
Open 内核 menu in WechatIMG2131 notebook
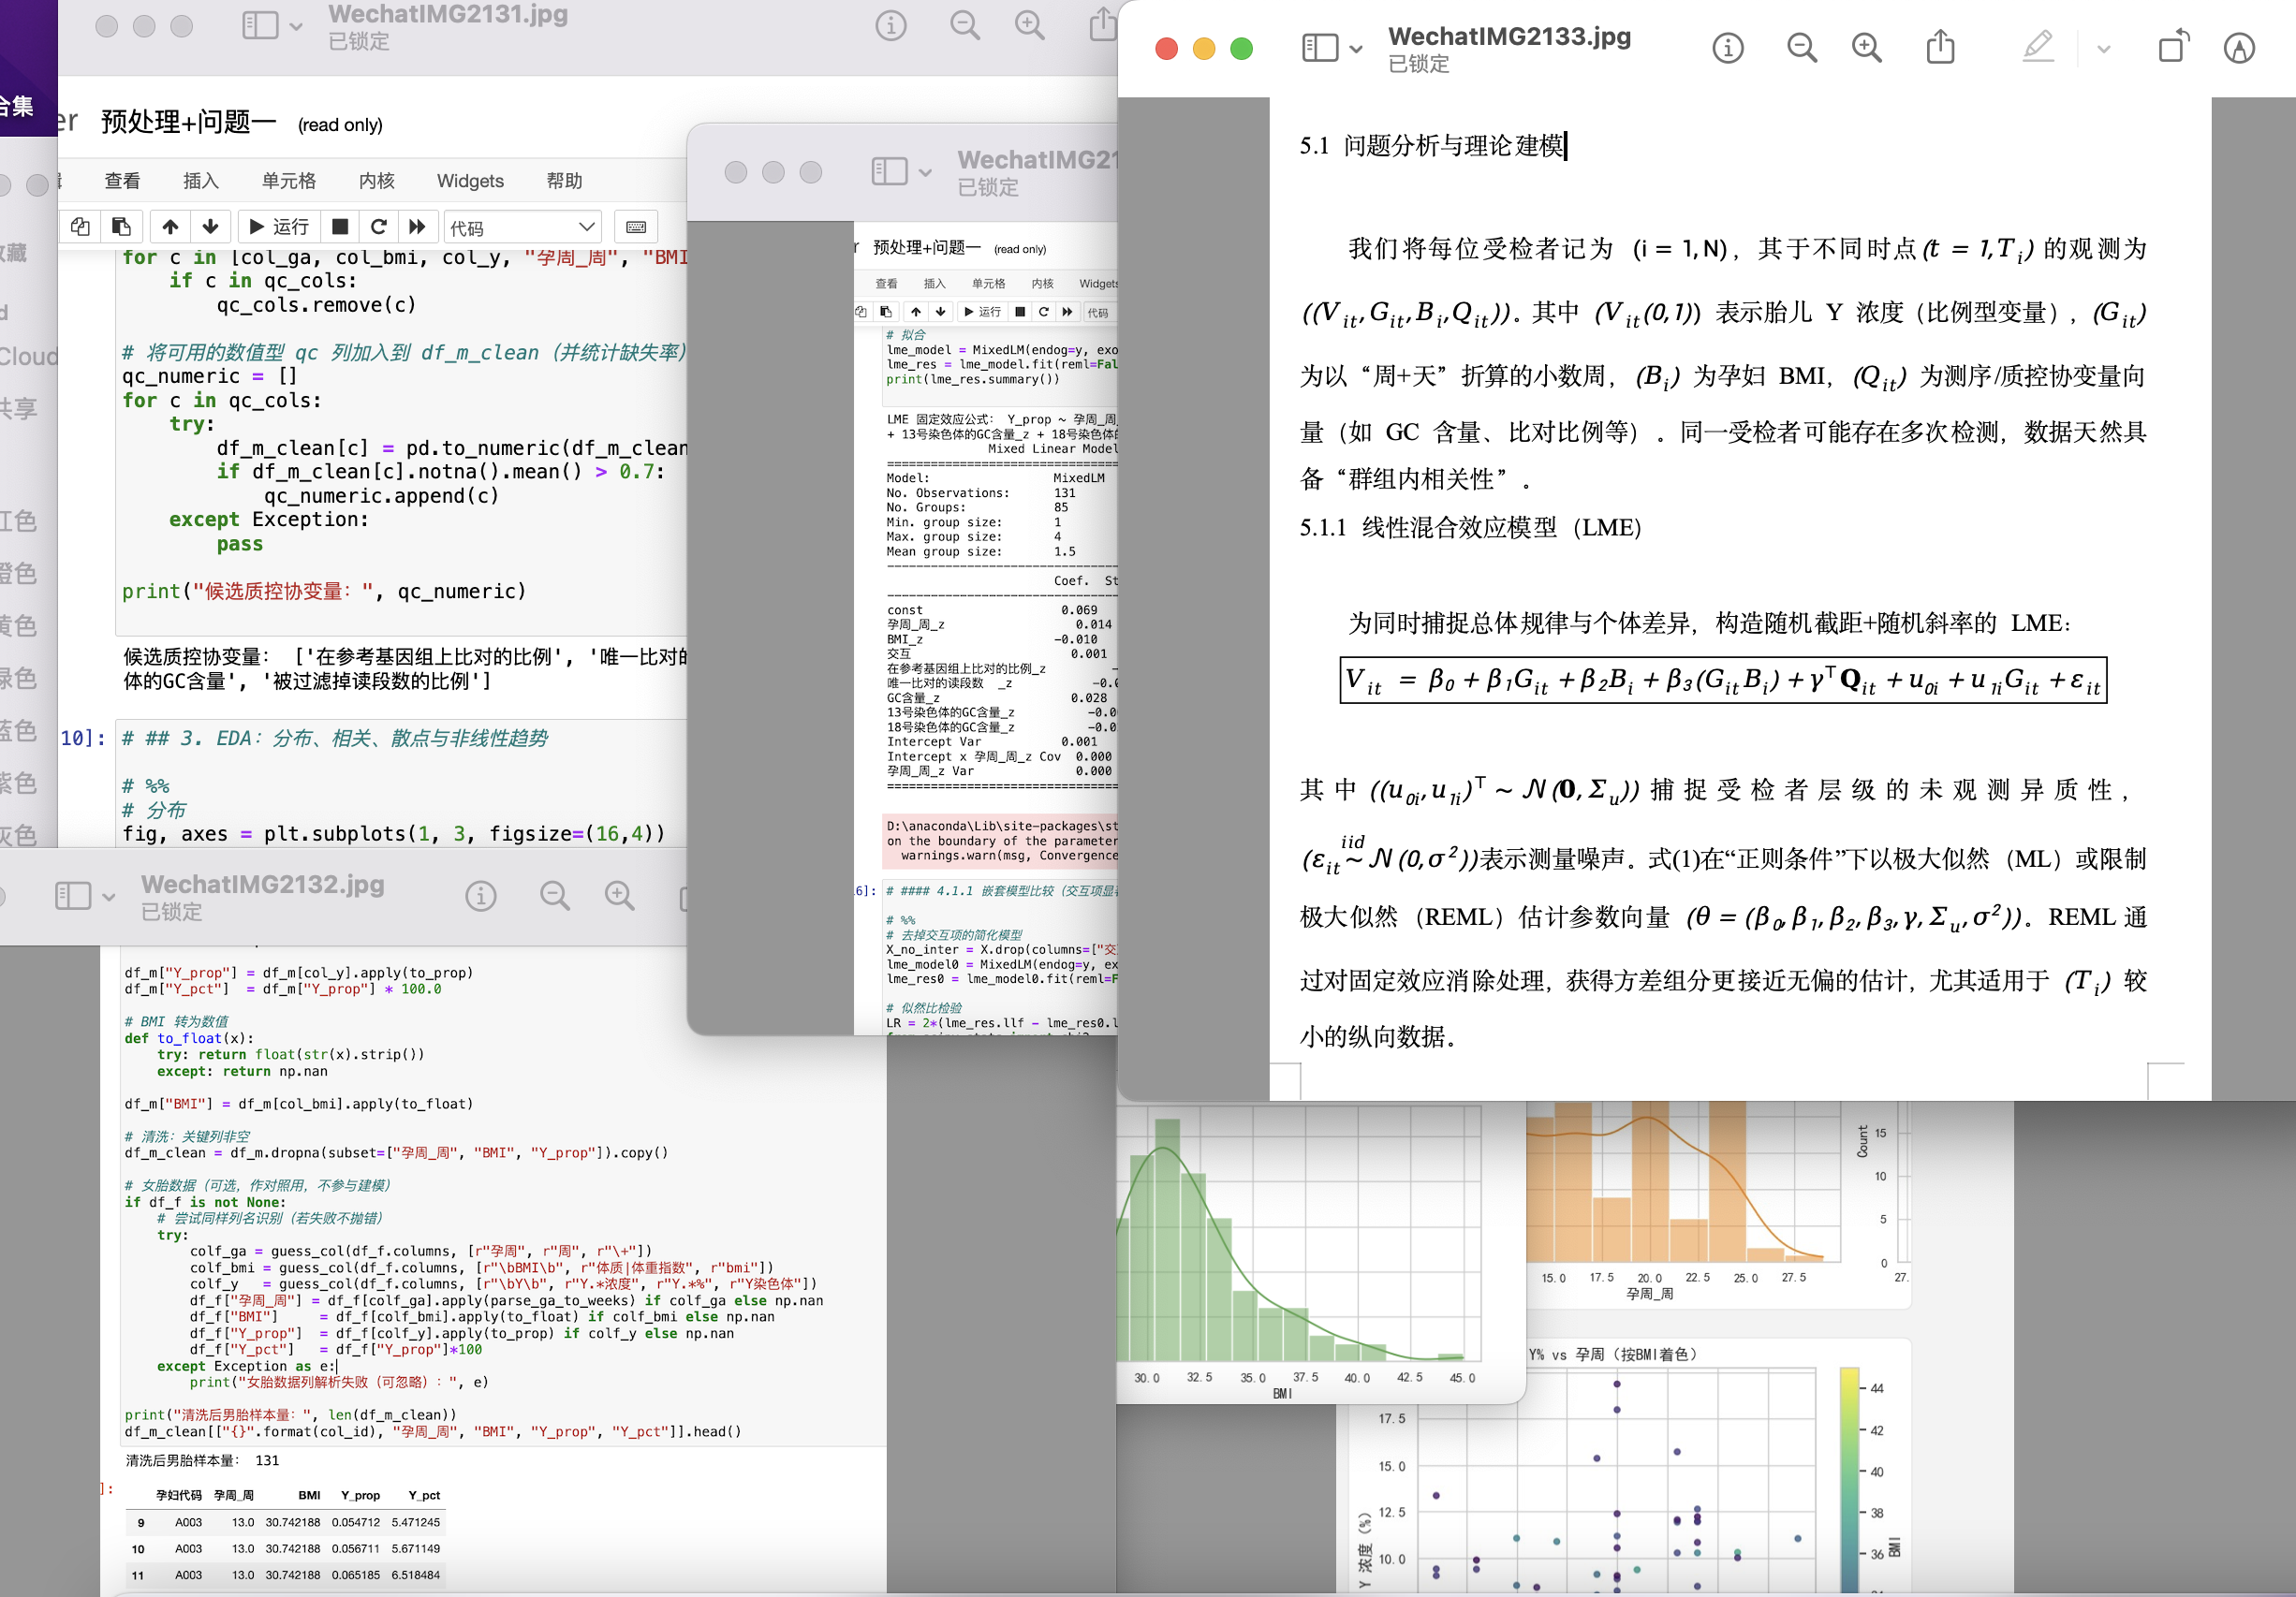pyautogui.click(x=377, y=181)
